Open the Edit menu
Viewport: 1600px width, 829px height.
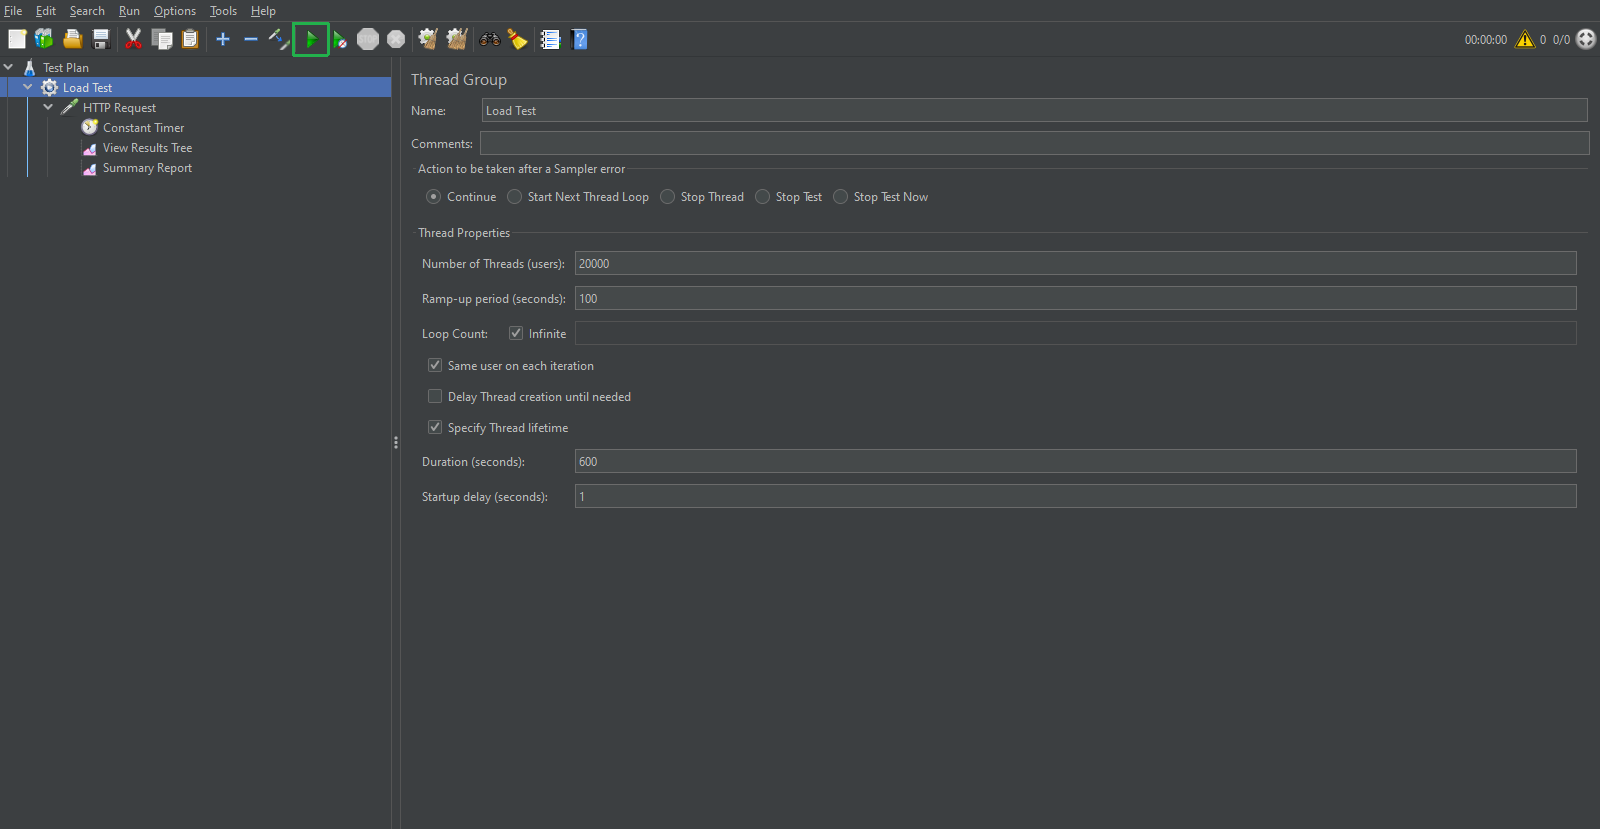coord(46,11)
